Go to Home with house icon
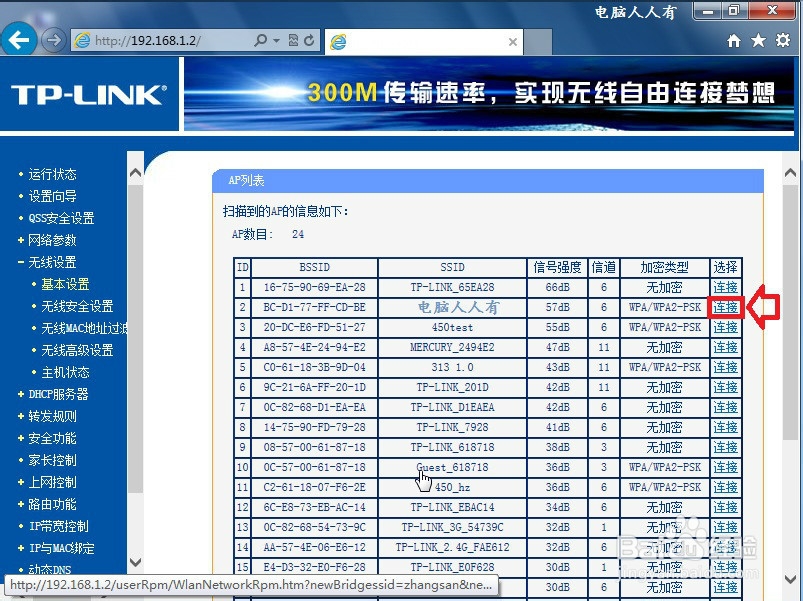 734,40
